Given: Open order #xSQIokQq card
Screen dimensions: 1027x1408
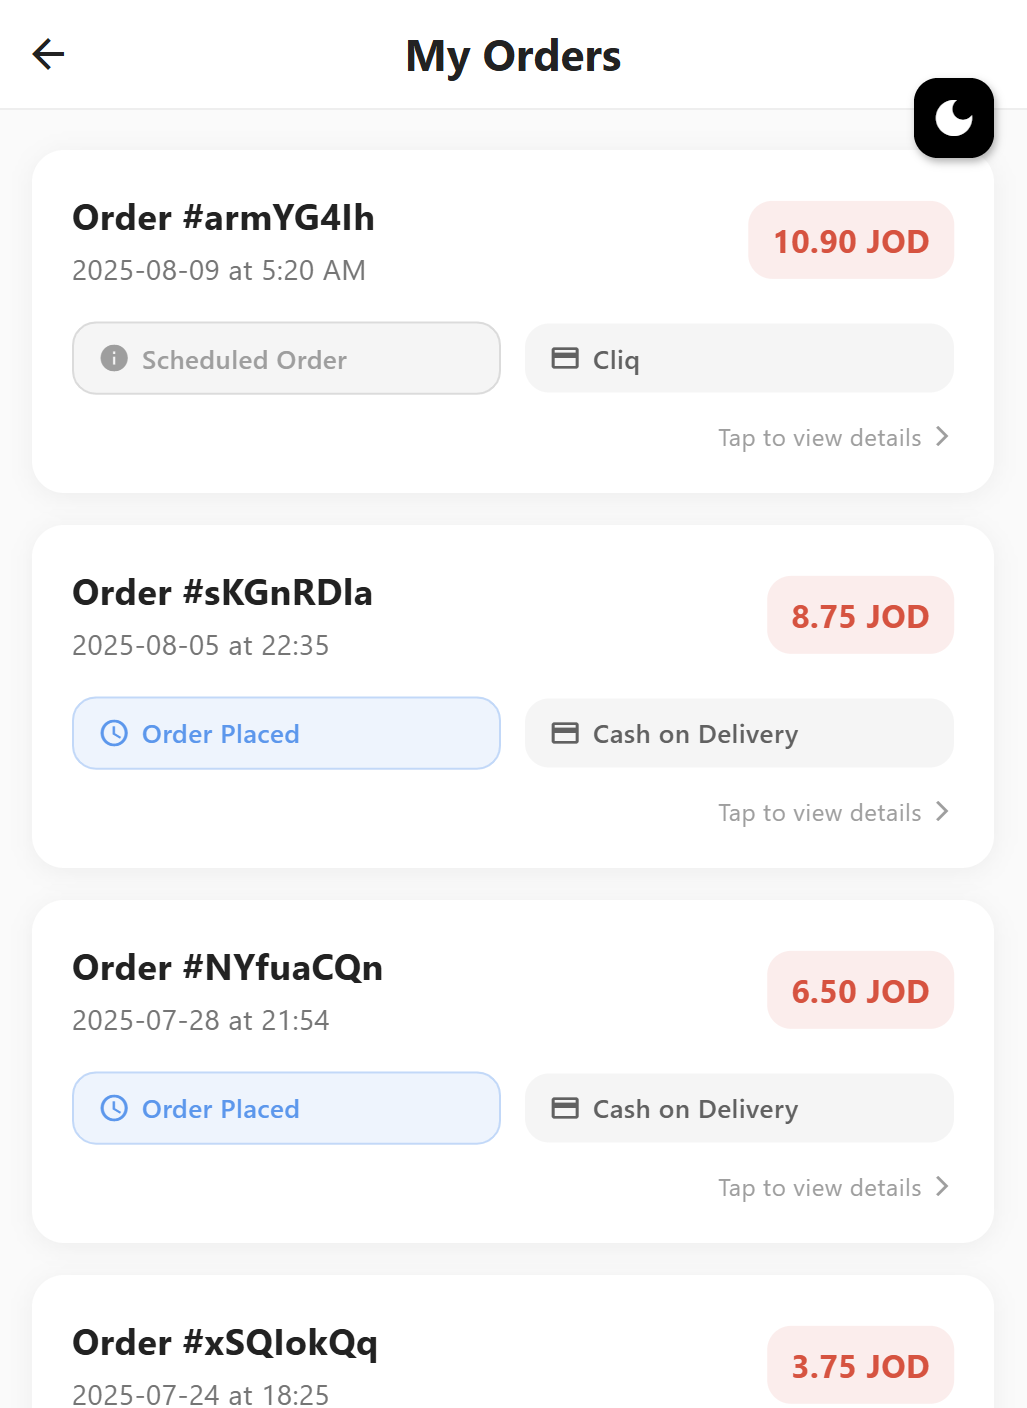Looking at the screenshot, I should pos(400,1360).
